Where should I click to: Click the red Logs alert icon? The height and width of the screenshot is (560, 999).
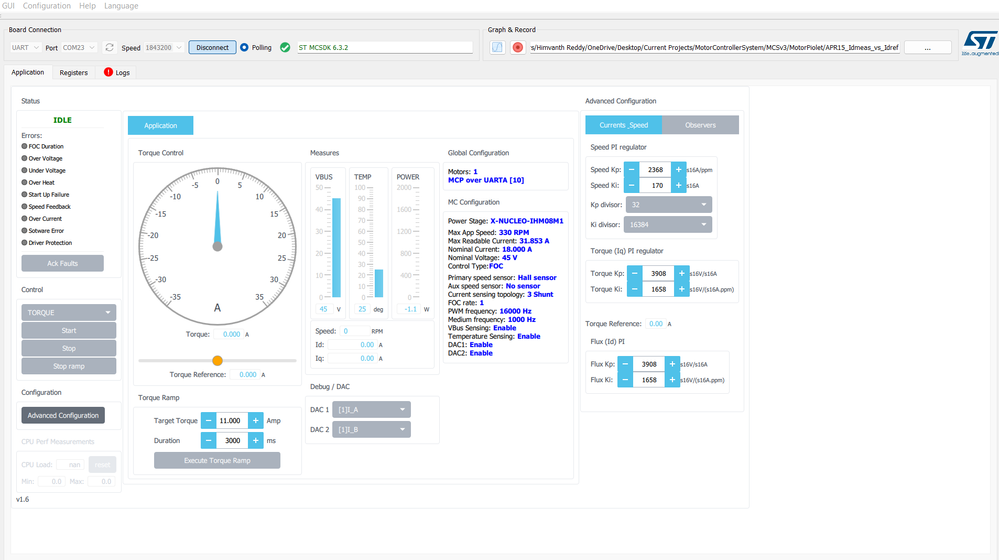coord(108,72)
